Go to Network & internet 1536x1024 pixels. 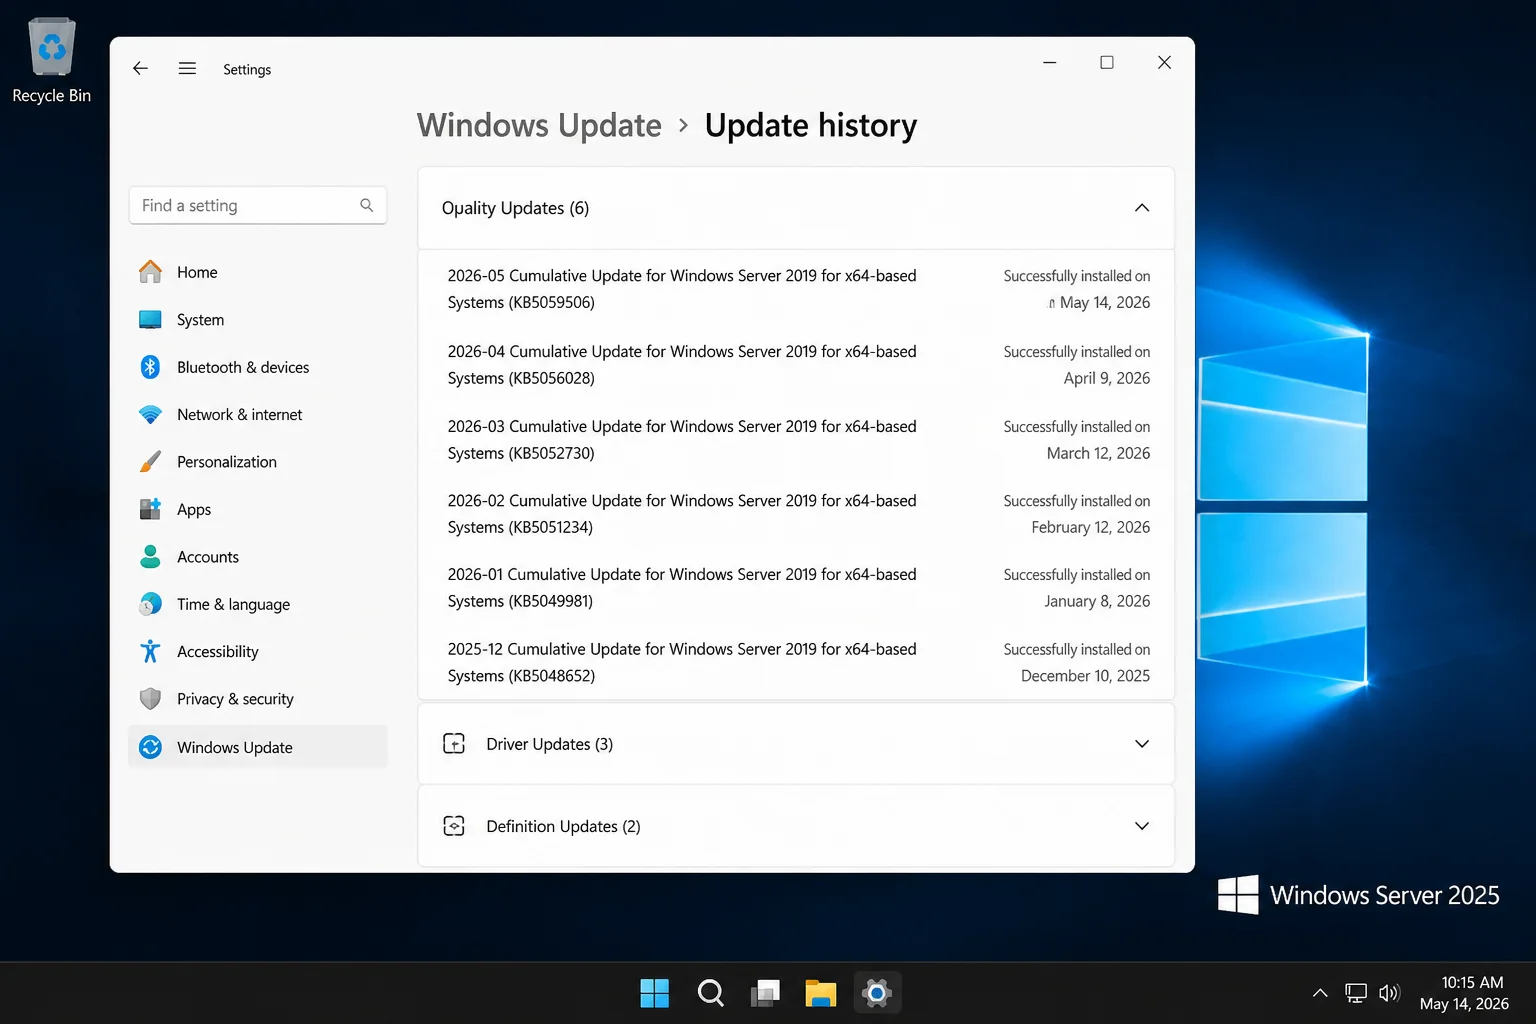click(258, 414)
